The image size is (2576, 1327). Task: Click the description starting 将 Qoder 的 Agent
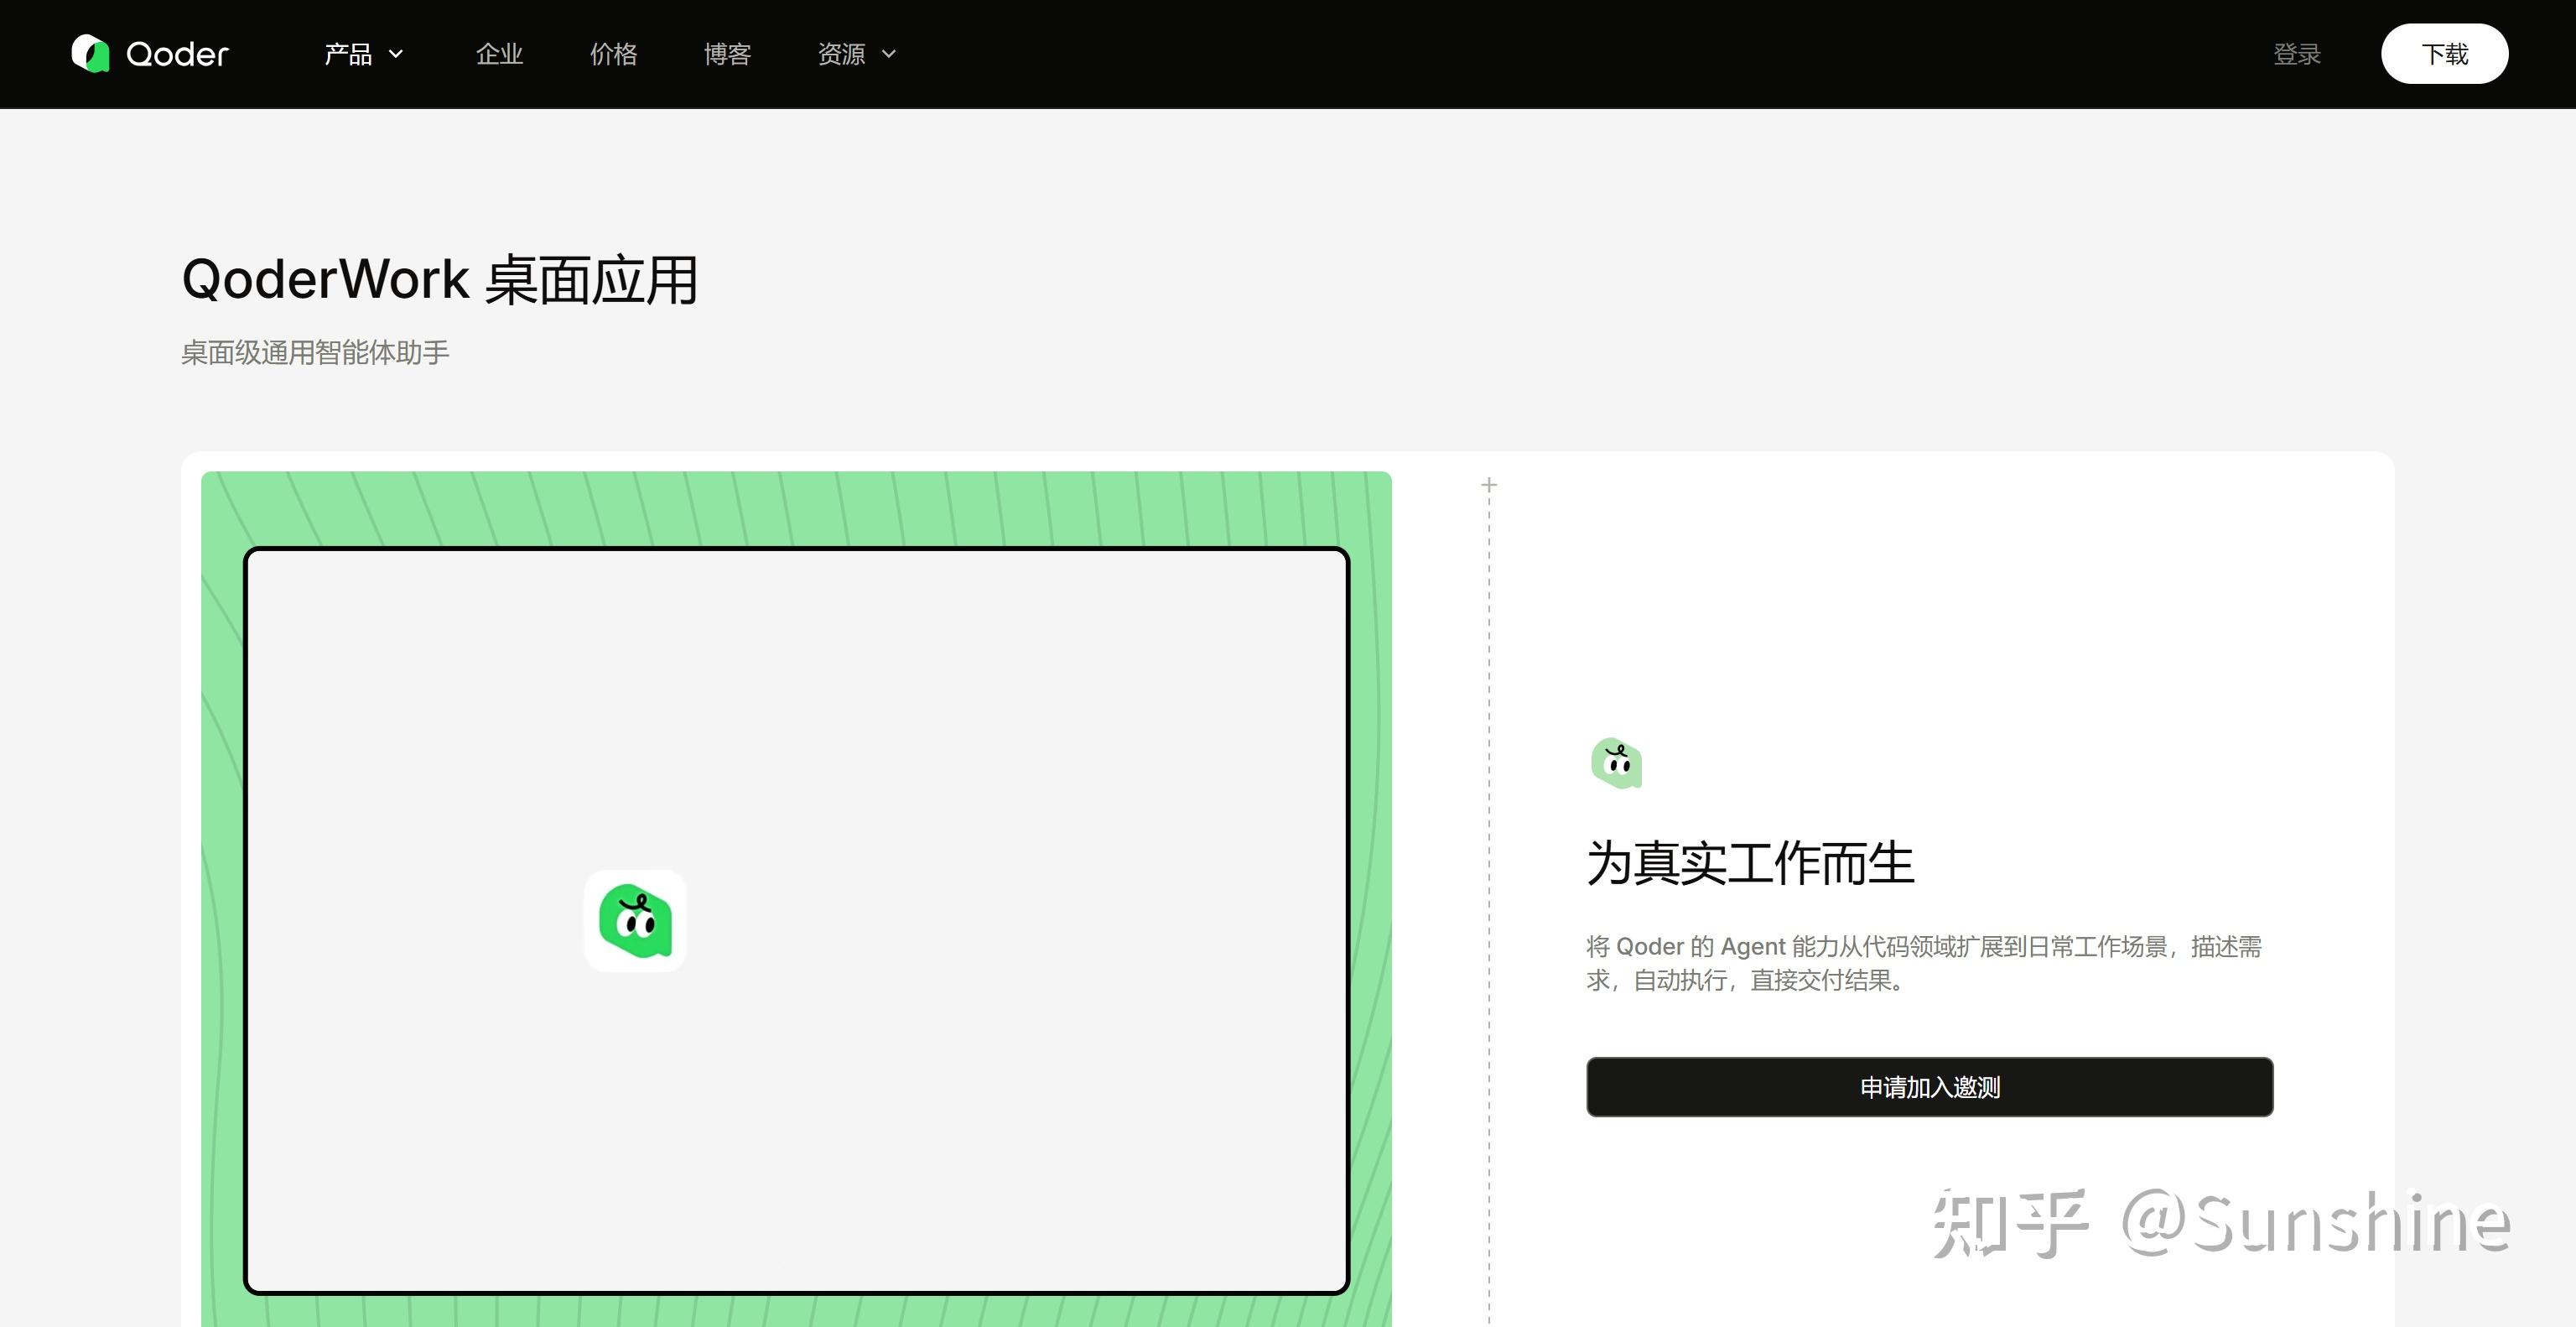tap(1924, 963)
